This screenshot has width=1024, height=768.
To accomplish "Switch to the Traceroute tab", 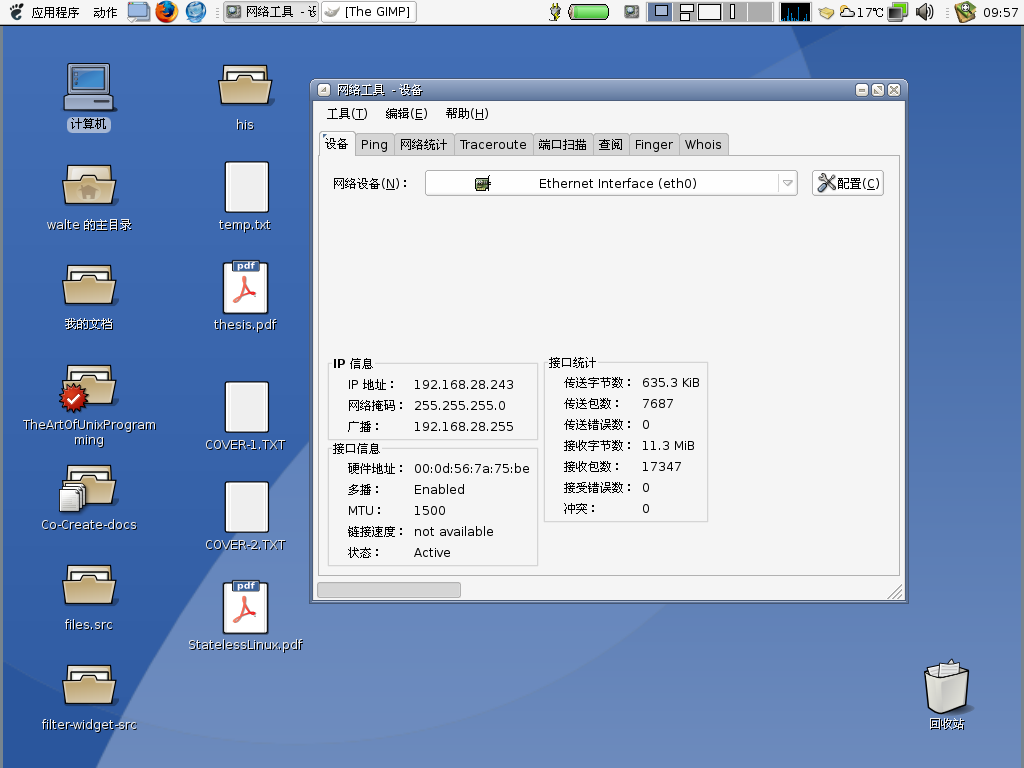I will 492,145.
